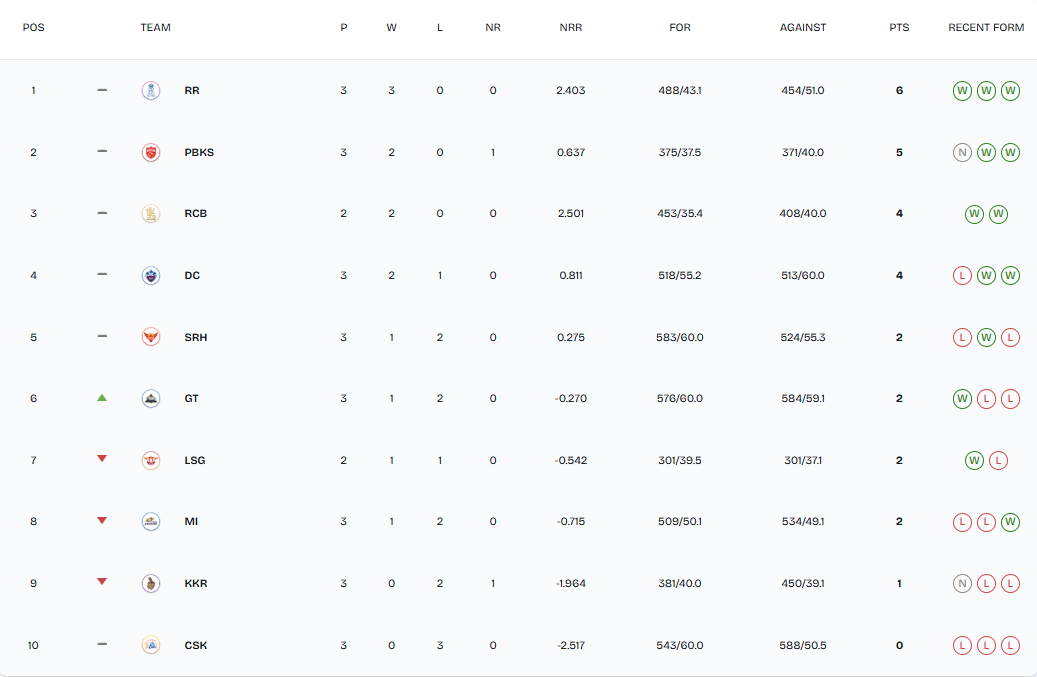Click the RR team logo icon
Screen dimensions: 1037x677
(x=151, y=91)
